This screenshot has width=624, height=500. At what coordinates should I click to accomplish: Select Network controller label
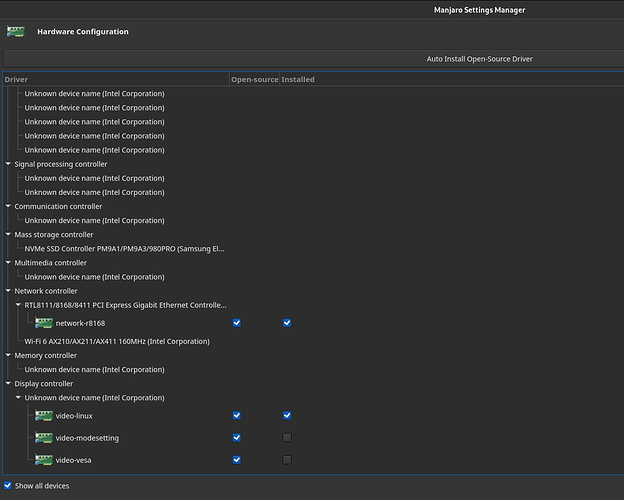(46, 291)
